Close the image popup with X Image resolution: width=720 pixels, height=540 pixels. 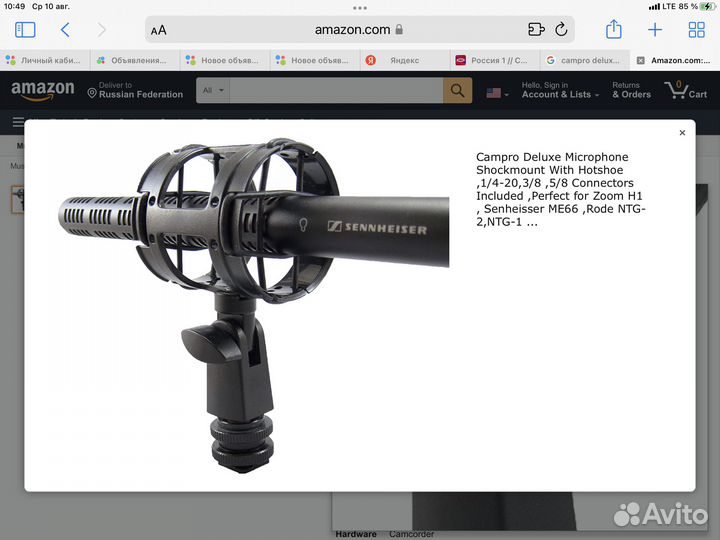tap(682, 133)
